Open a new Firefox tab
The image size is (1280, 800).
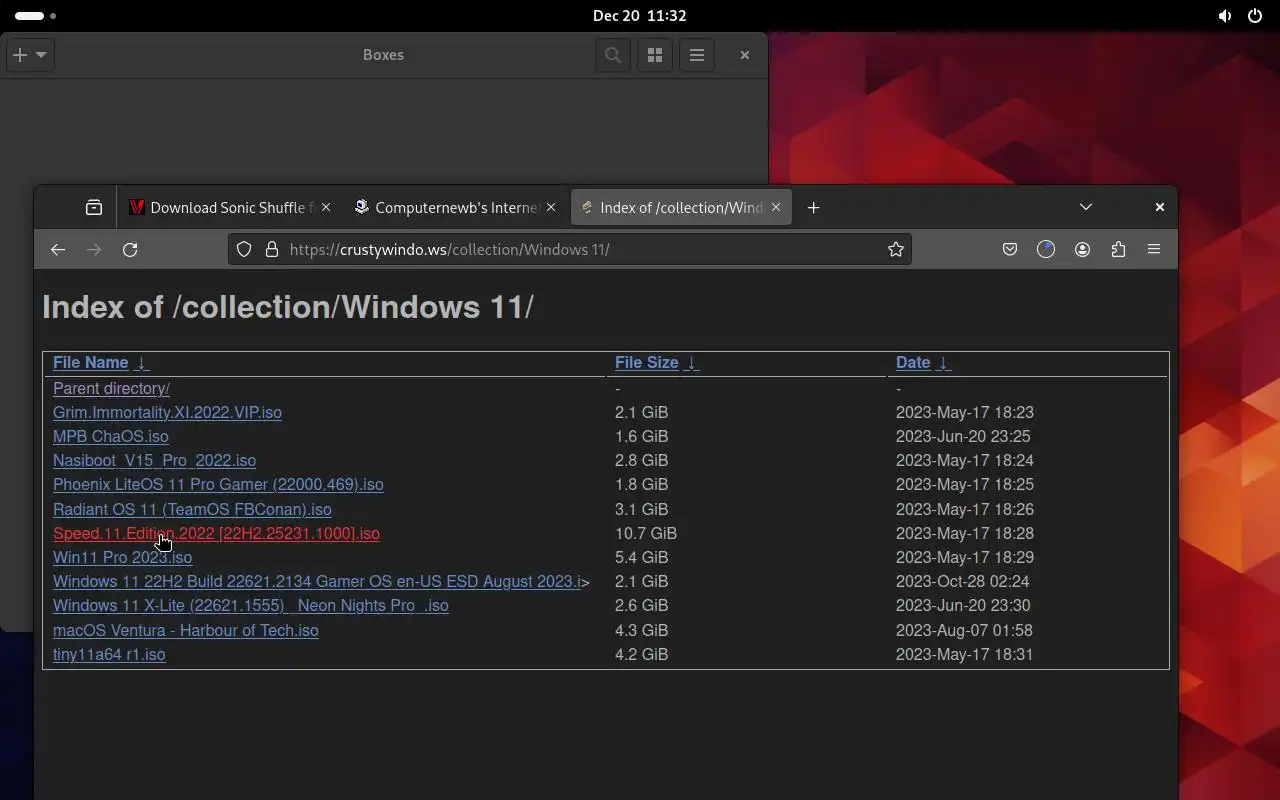(x=813, y=207)
